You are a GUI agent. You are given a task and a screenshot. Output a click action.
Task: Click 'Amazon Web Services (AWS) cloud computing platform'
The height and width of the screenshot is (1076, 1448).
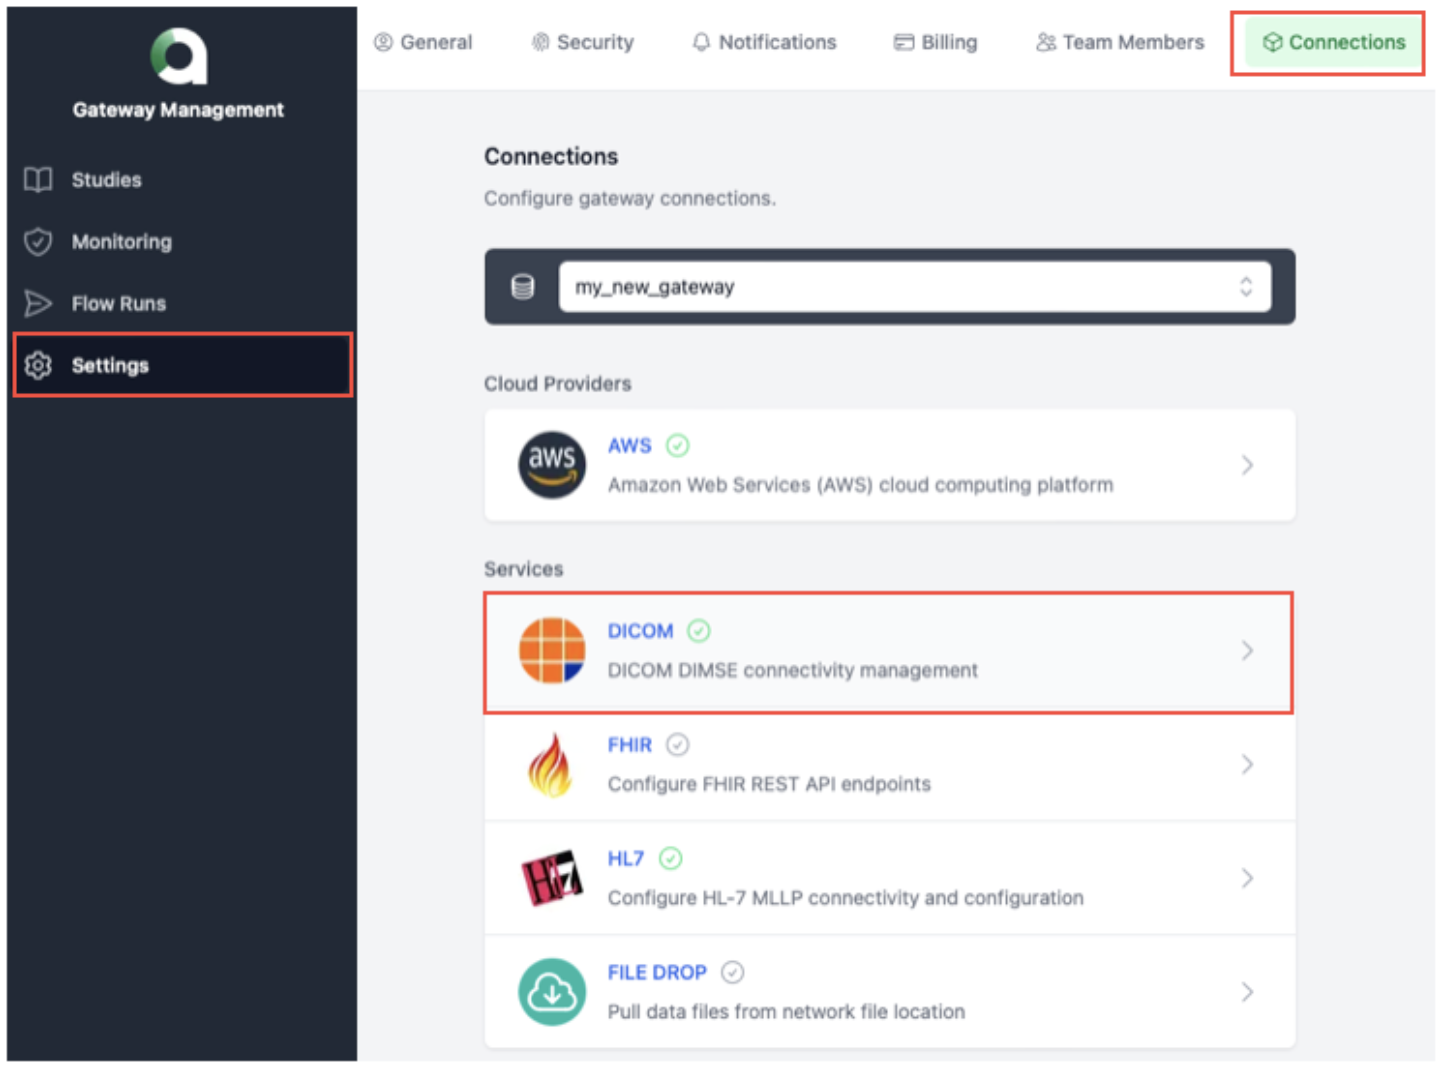[860, 485]
